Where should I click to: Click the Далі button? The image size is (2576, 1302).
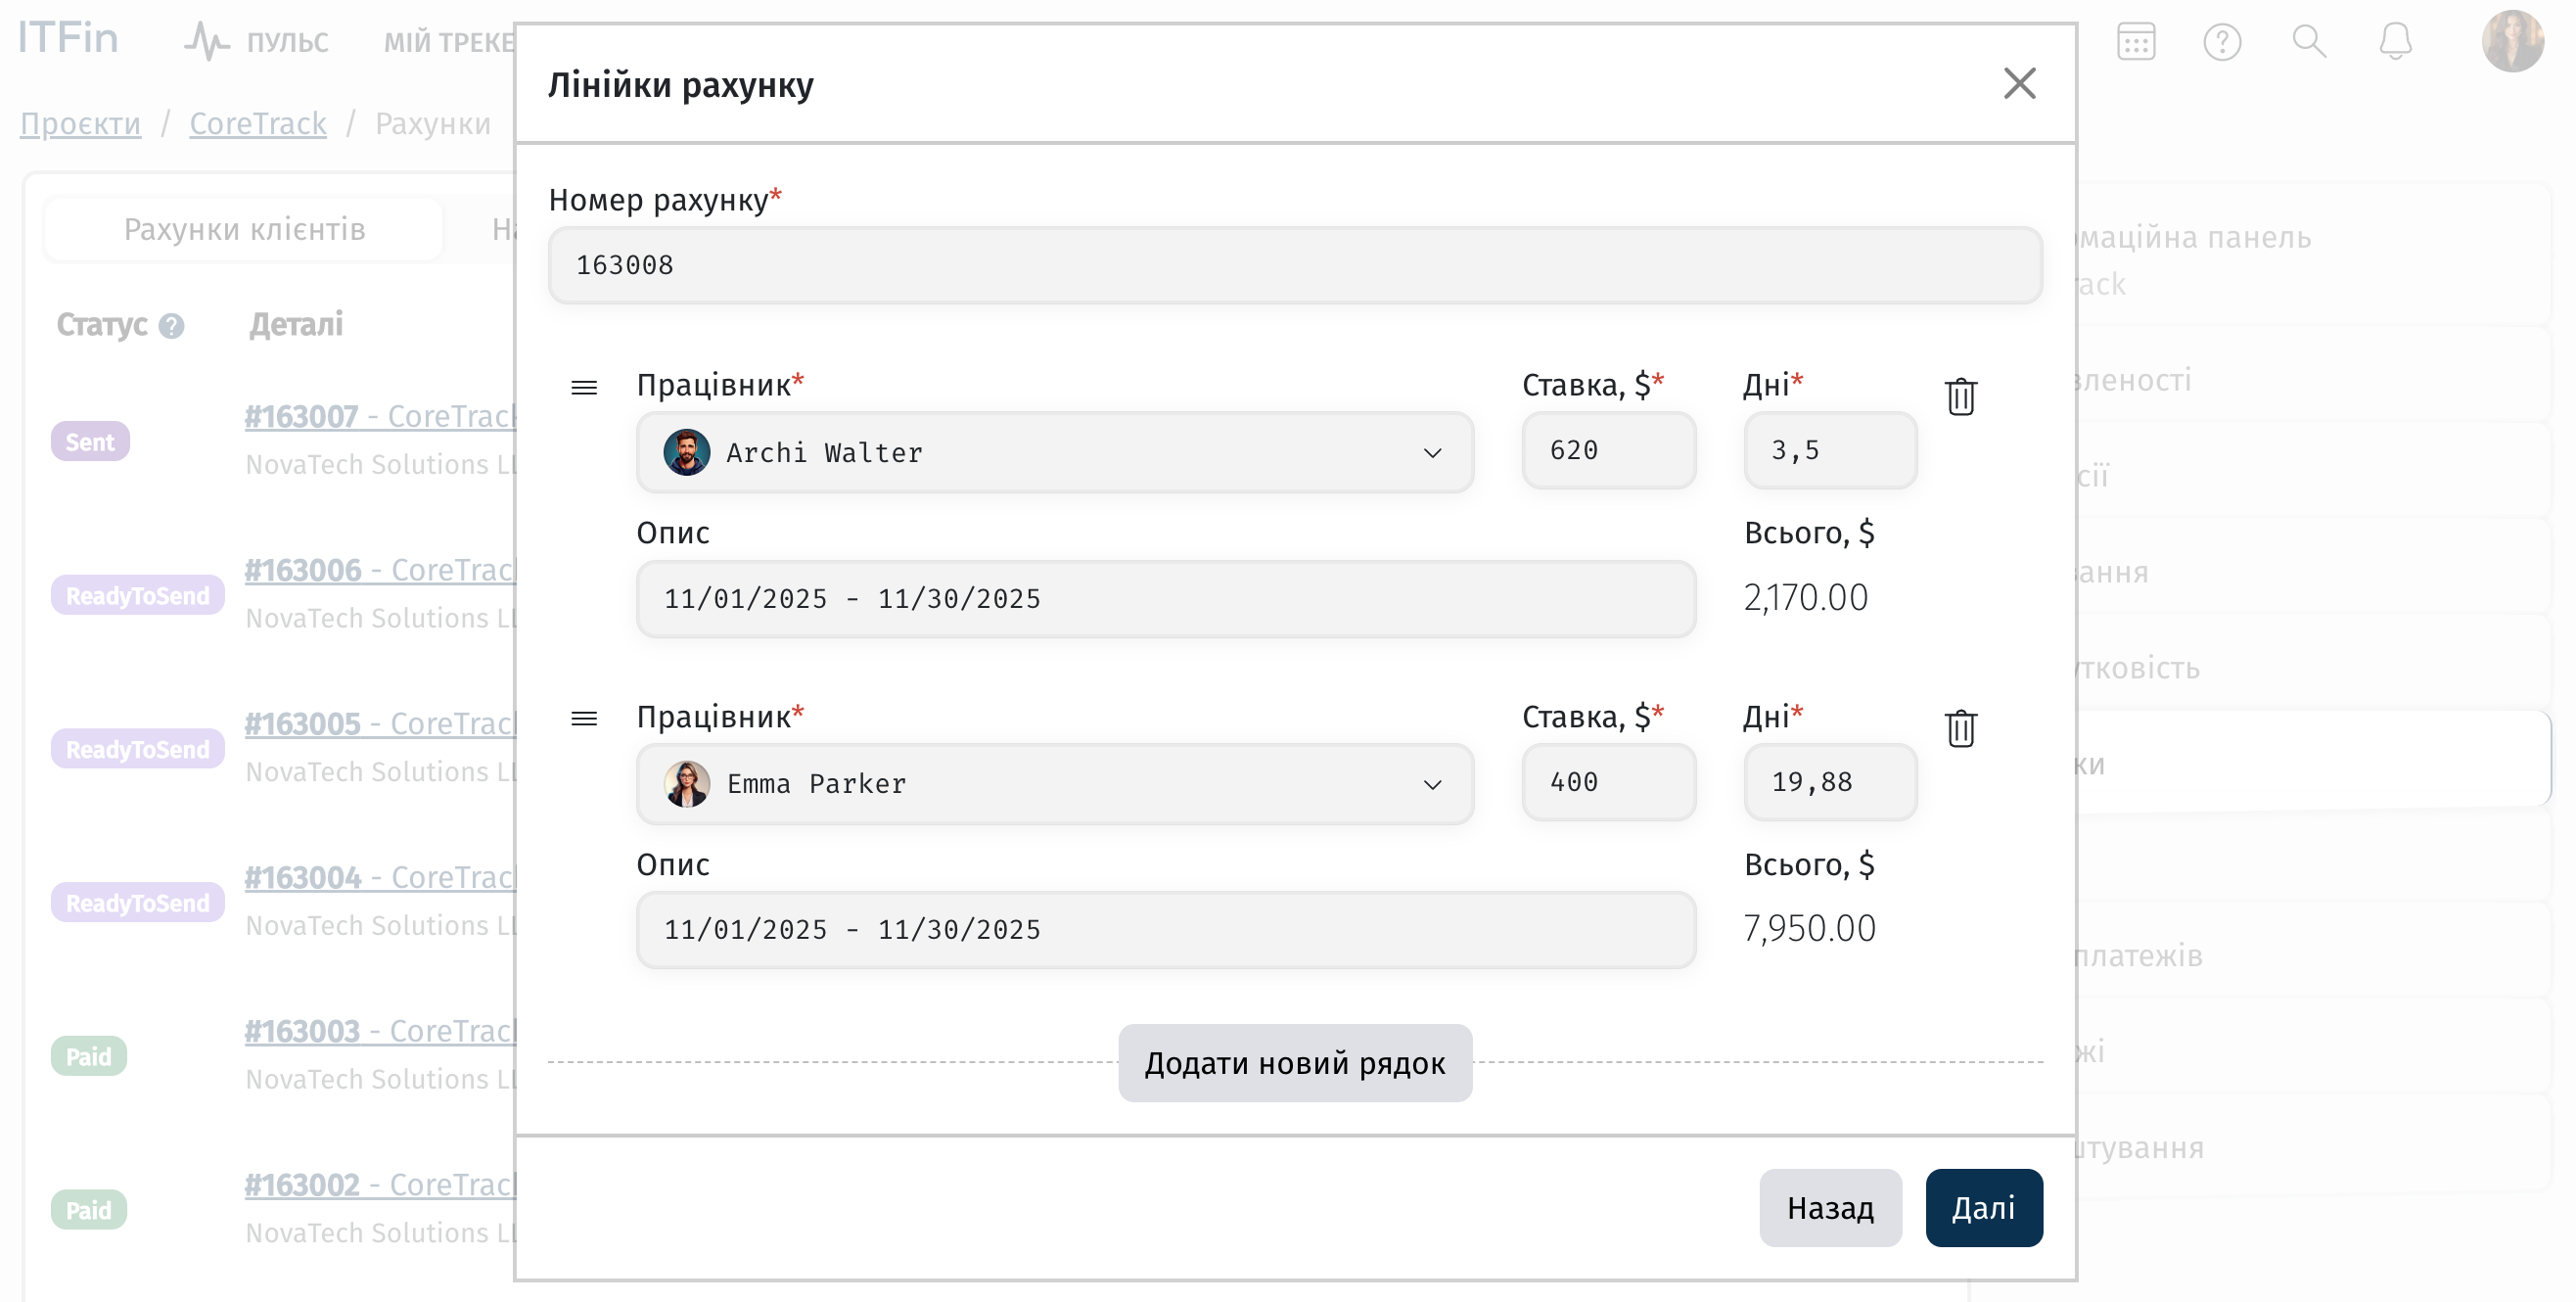[x=1983, y=1208]
